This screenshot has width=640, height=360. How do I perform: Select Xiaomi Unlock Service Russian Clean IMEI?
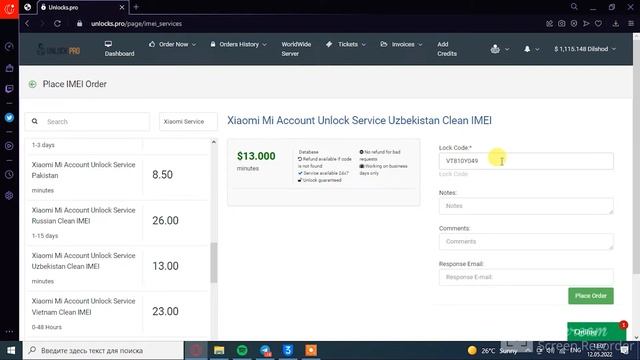(x=83, y=216)
